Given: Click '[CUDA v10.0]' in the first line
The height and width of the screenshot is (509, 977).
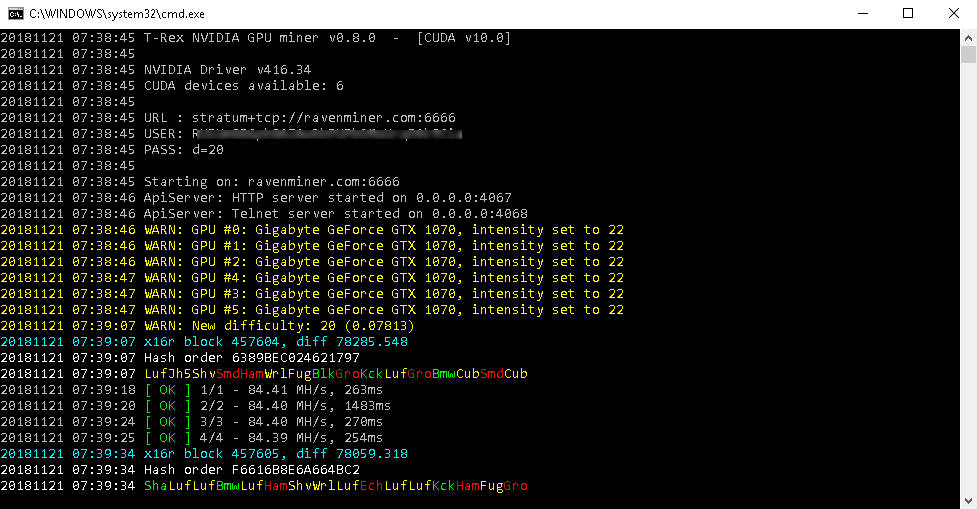Looking at the screenshot, I should tap(464, 37).
